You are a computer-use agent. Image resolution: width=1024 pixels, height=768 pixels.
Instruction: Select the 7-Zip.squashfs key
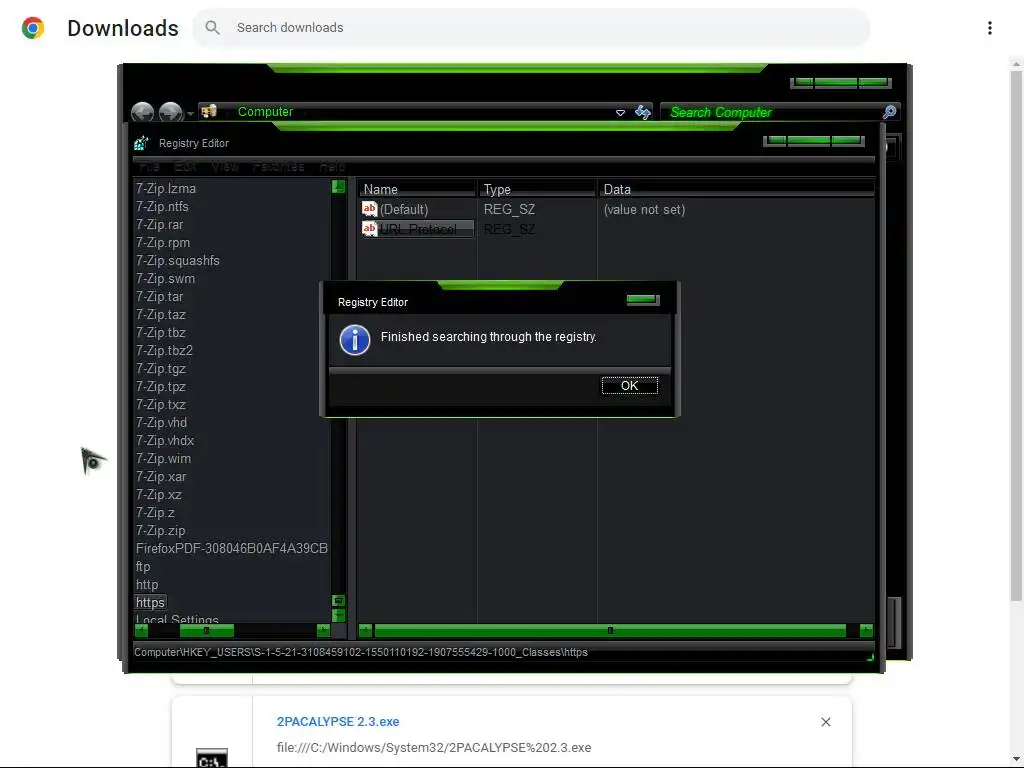[178, 261]
